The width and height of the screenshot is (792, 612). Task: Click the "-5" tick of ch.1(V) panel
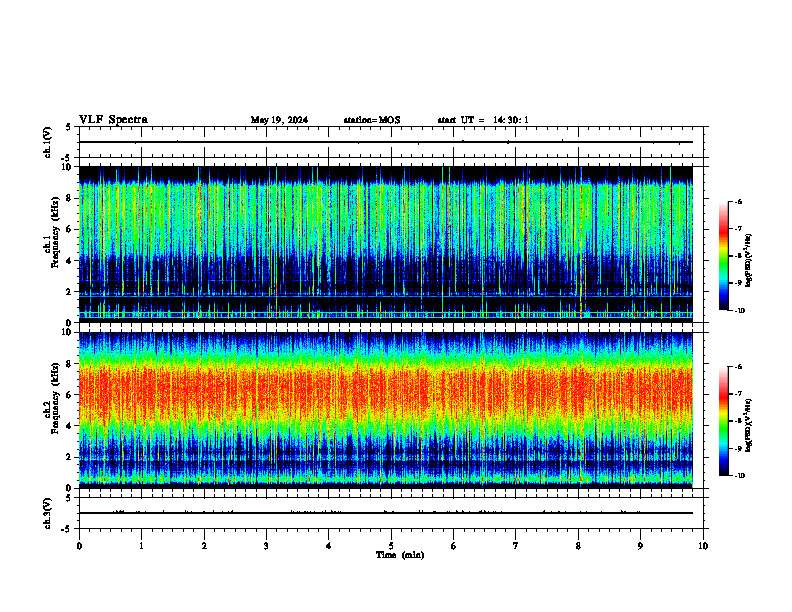[68, 158]
